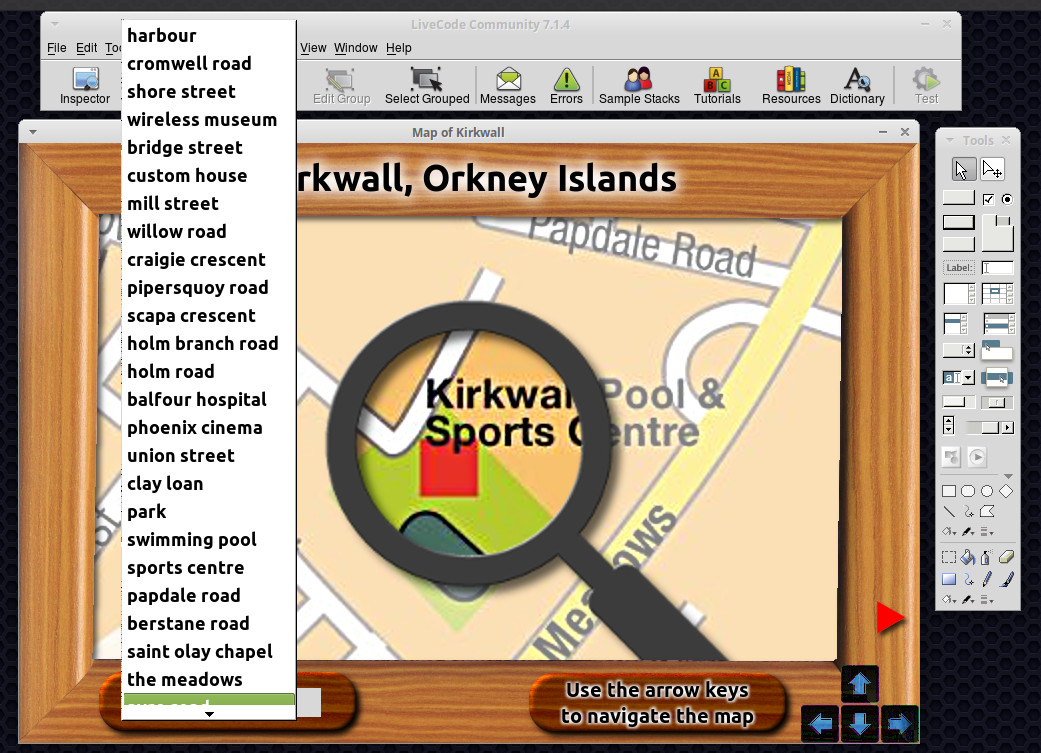Open the Dictionary
The image size is (1041, 753).
(x=857, y=85)
